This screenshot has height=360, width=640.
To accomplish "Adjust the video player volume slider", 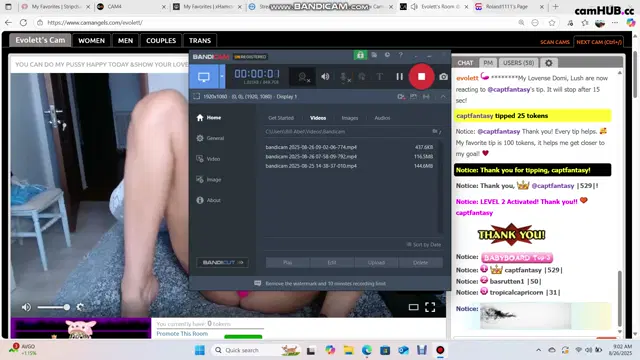I will [x=53, y=307].
